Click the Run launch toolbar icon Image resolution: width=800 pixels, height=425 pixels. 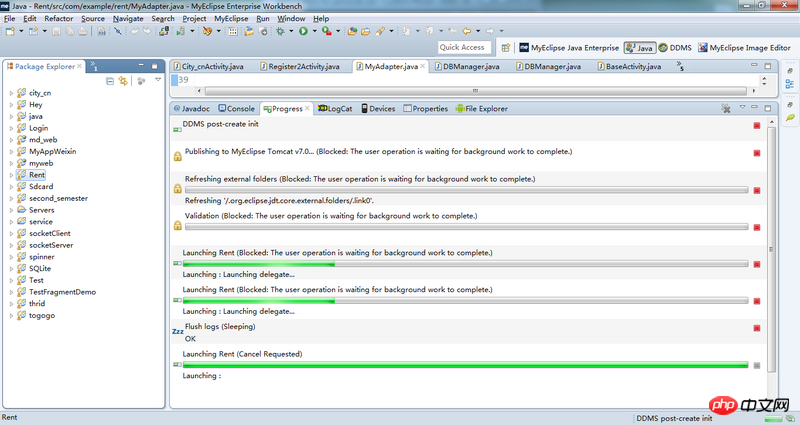pyautogui.click(x=302, y=32)
